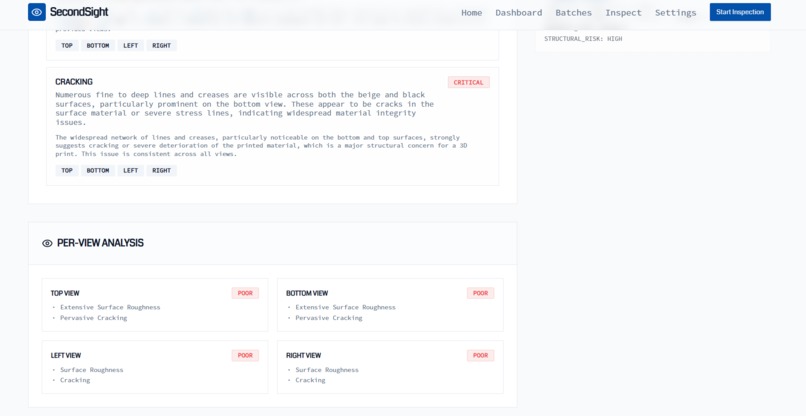The image size is (806, 416).
Task: Click the POOR badge on Left View
Action: [x=245, y=355]
